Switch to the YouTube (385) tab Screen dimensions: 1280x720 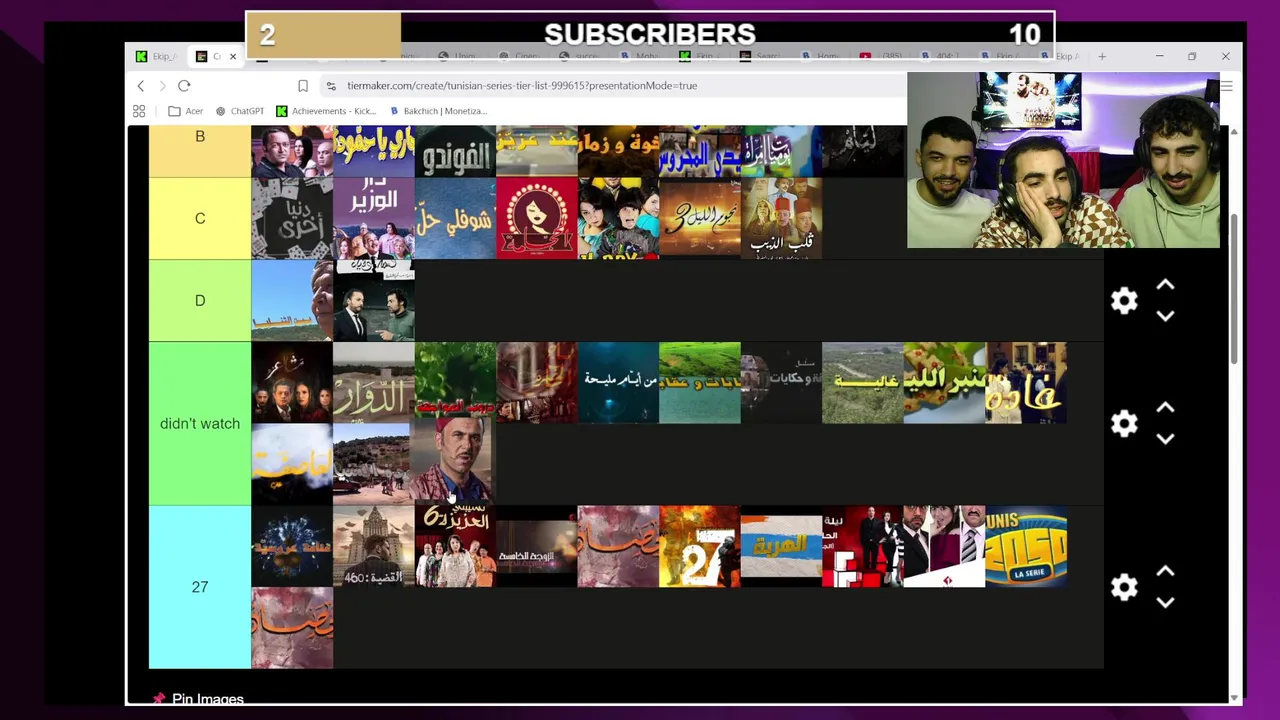click(883, 56)
